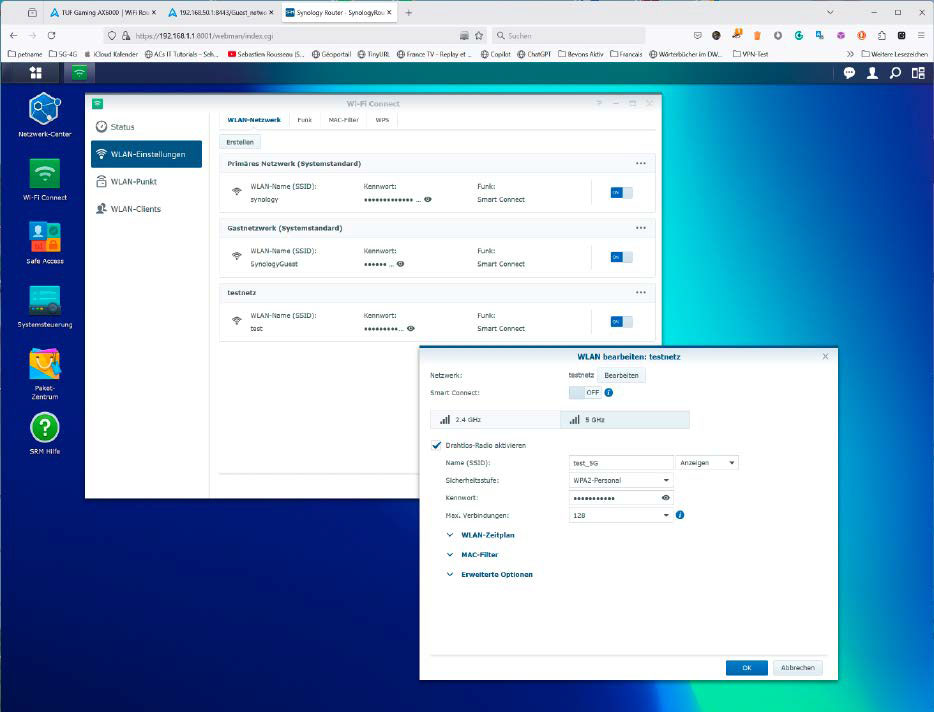
Task: Click the chat bubble notification icon
Action: (x=849, y=72)
